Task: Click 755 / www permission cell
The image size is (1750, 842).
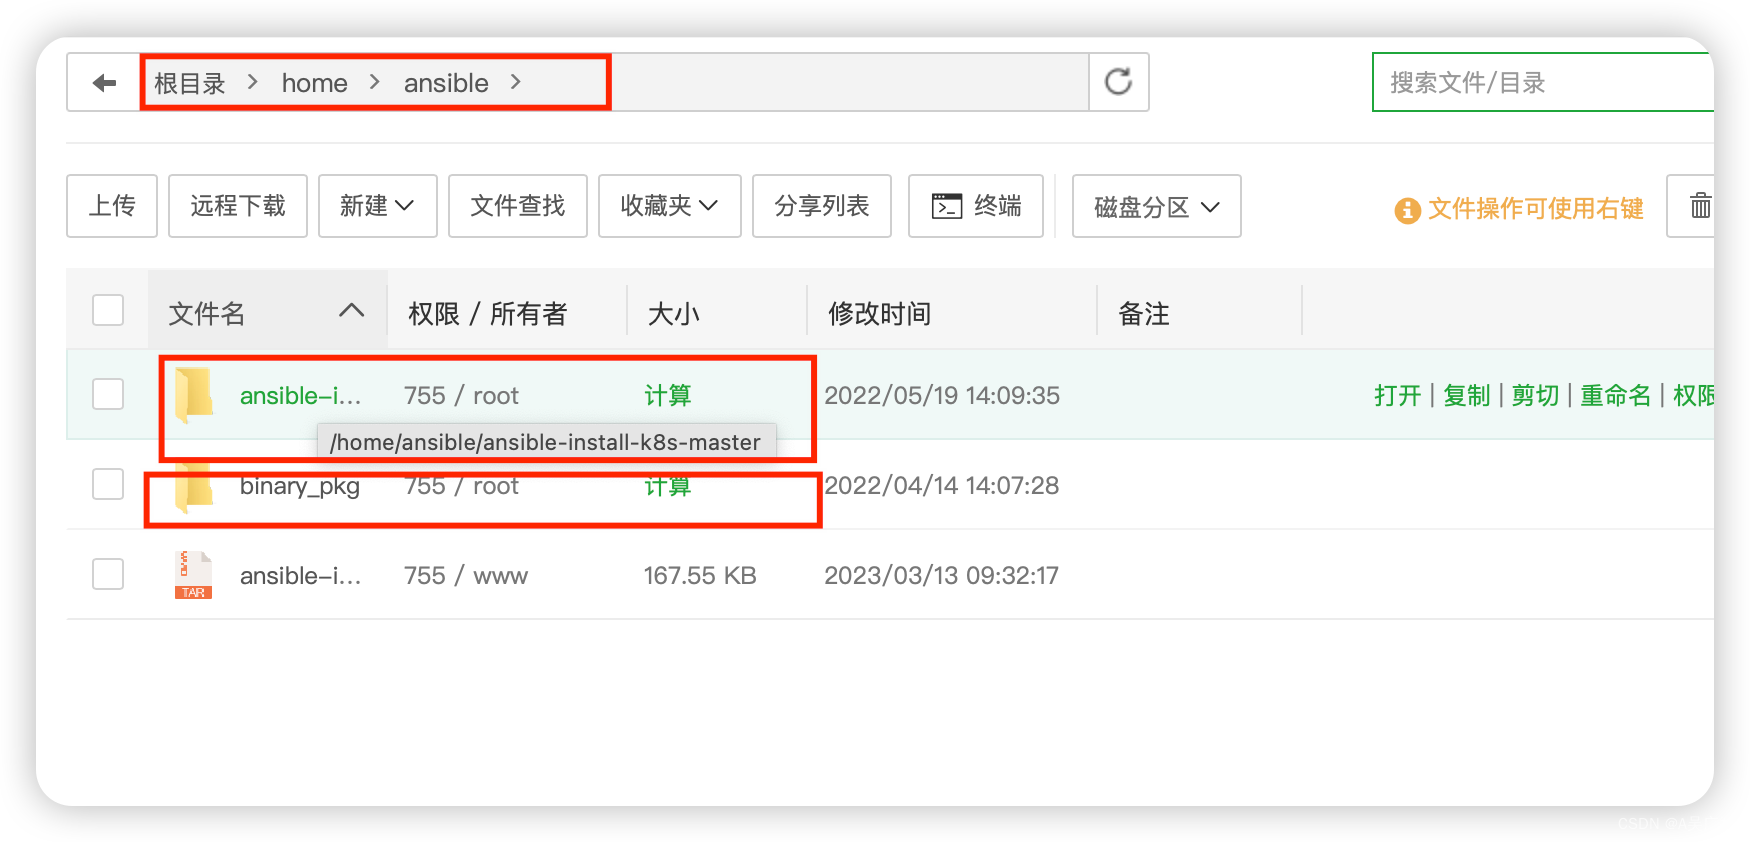Action: (466, 575)
